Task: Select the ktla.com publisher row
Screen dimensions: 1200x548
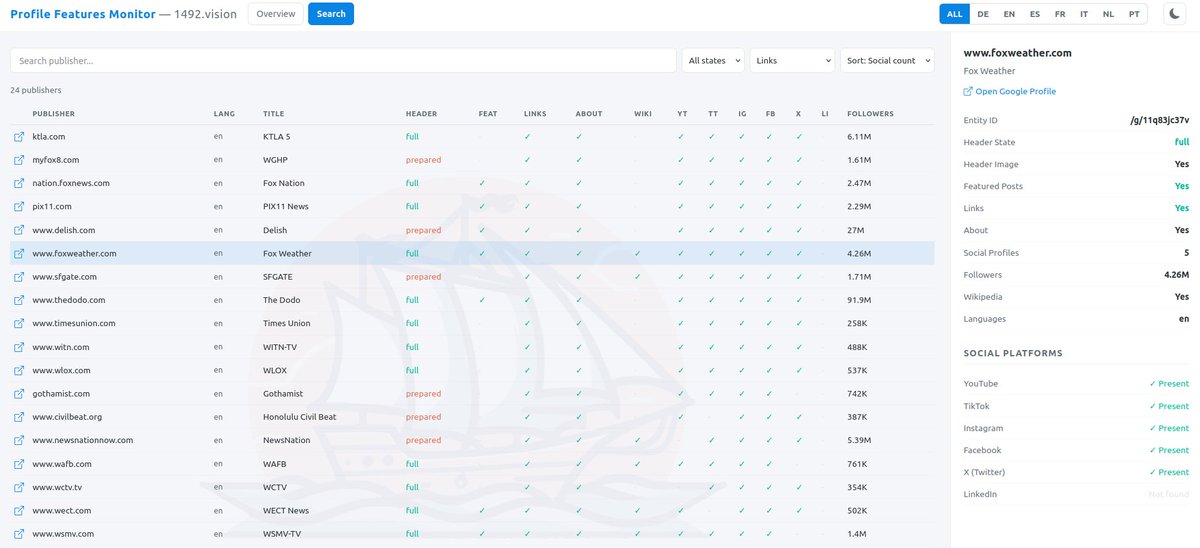Action: 472,136
